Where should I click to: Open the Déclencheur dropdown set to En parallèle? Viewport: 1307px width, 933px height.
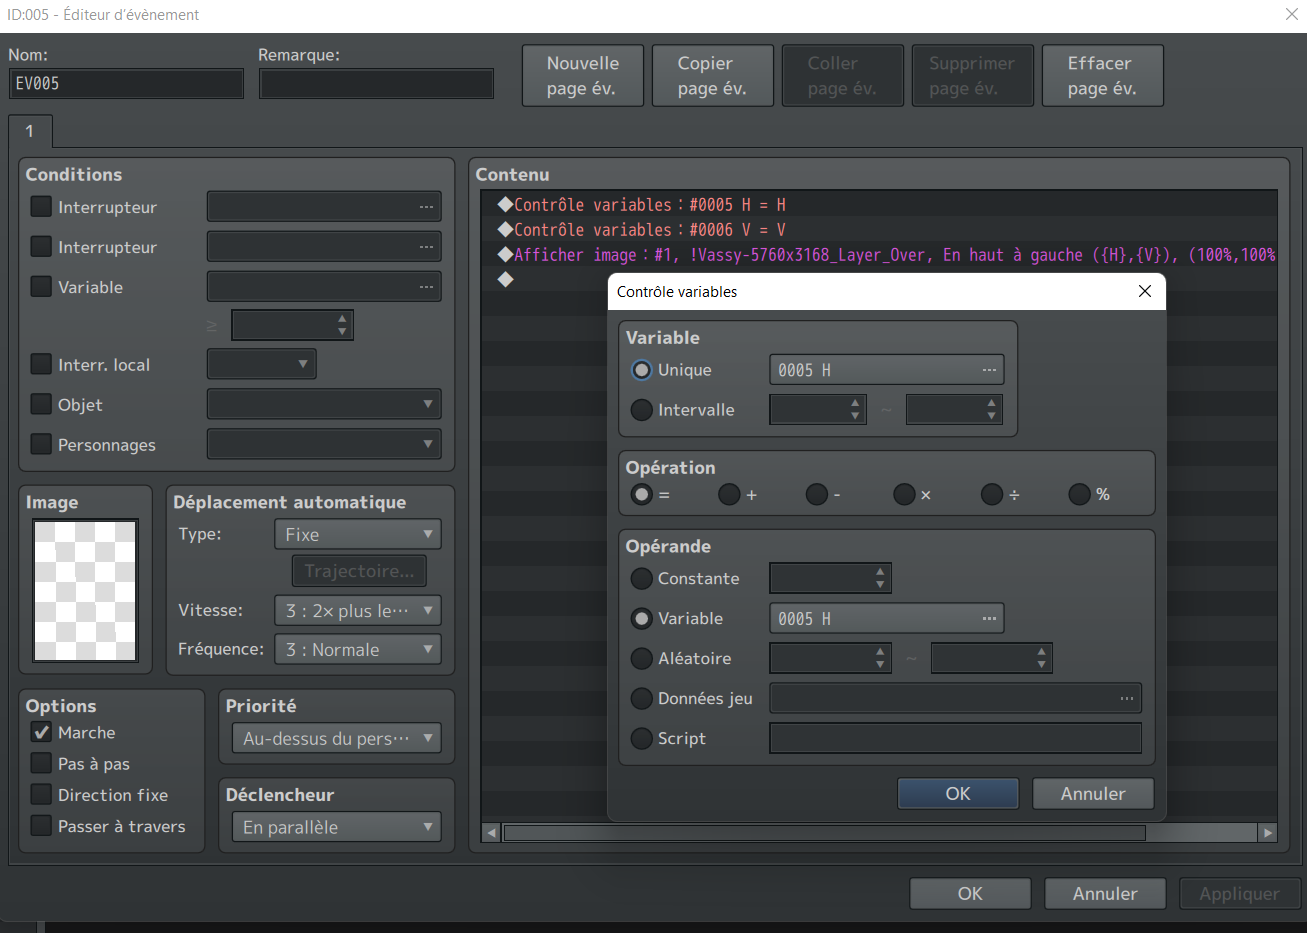tap(339, 827)
